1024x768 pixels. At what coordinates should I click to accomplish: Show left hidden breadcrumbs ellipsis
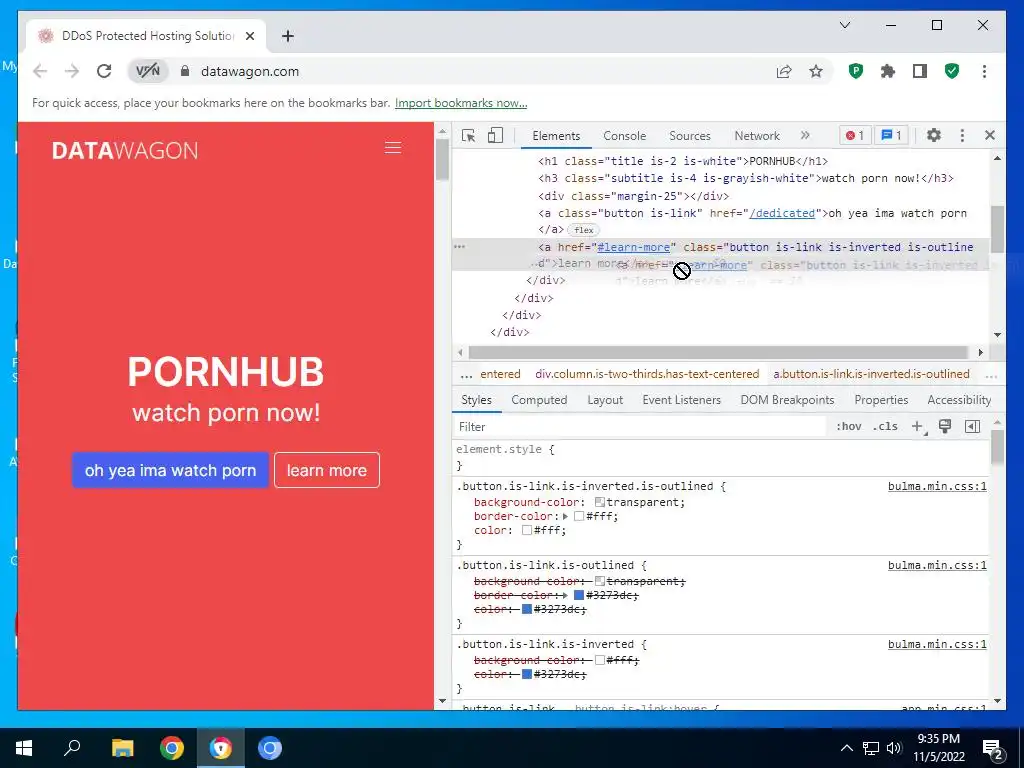466,375
